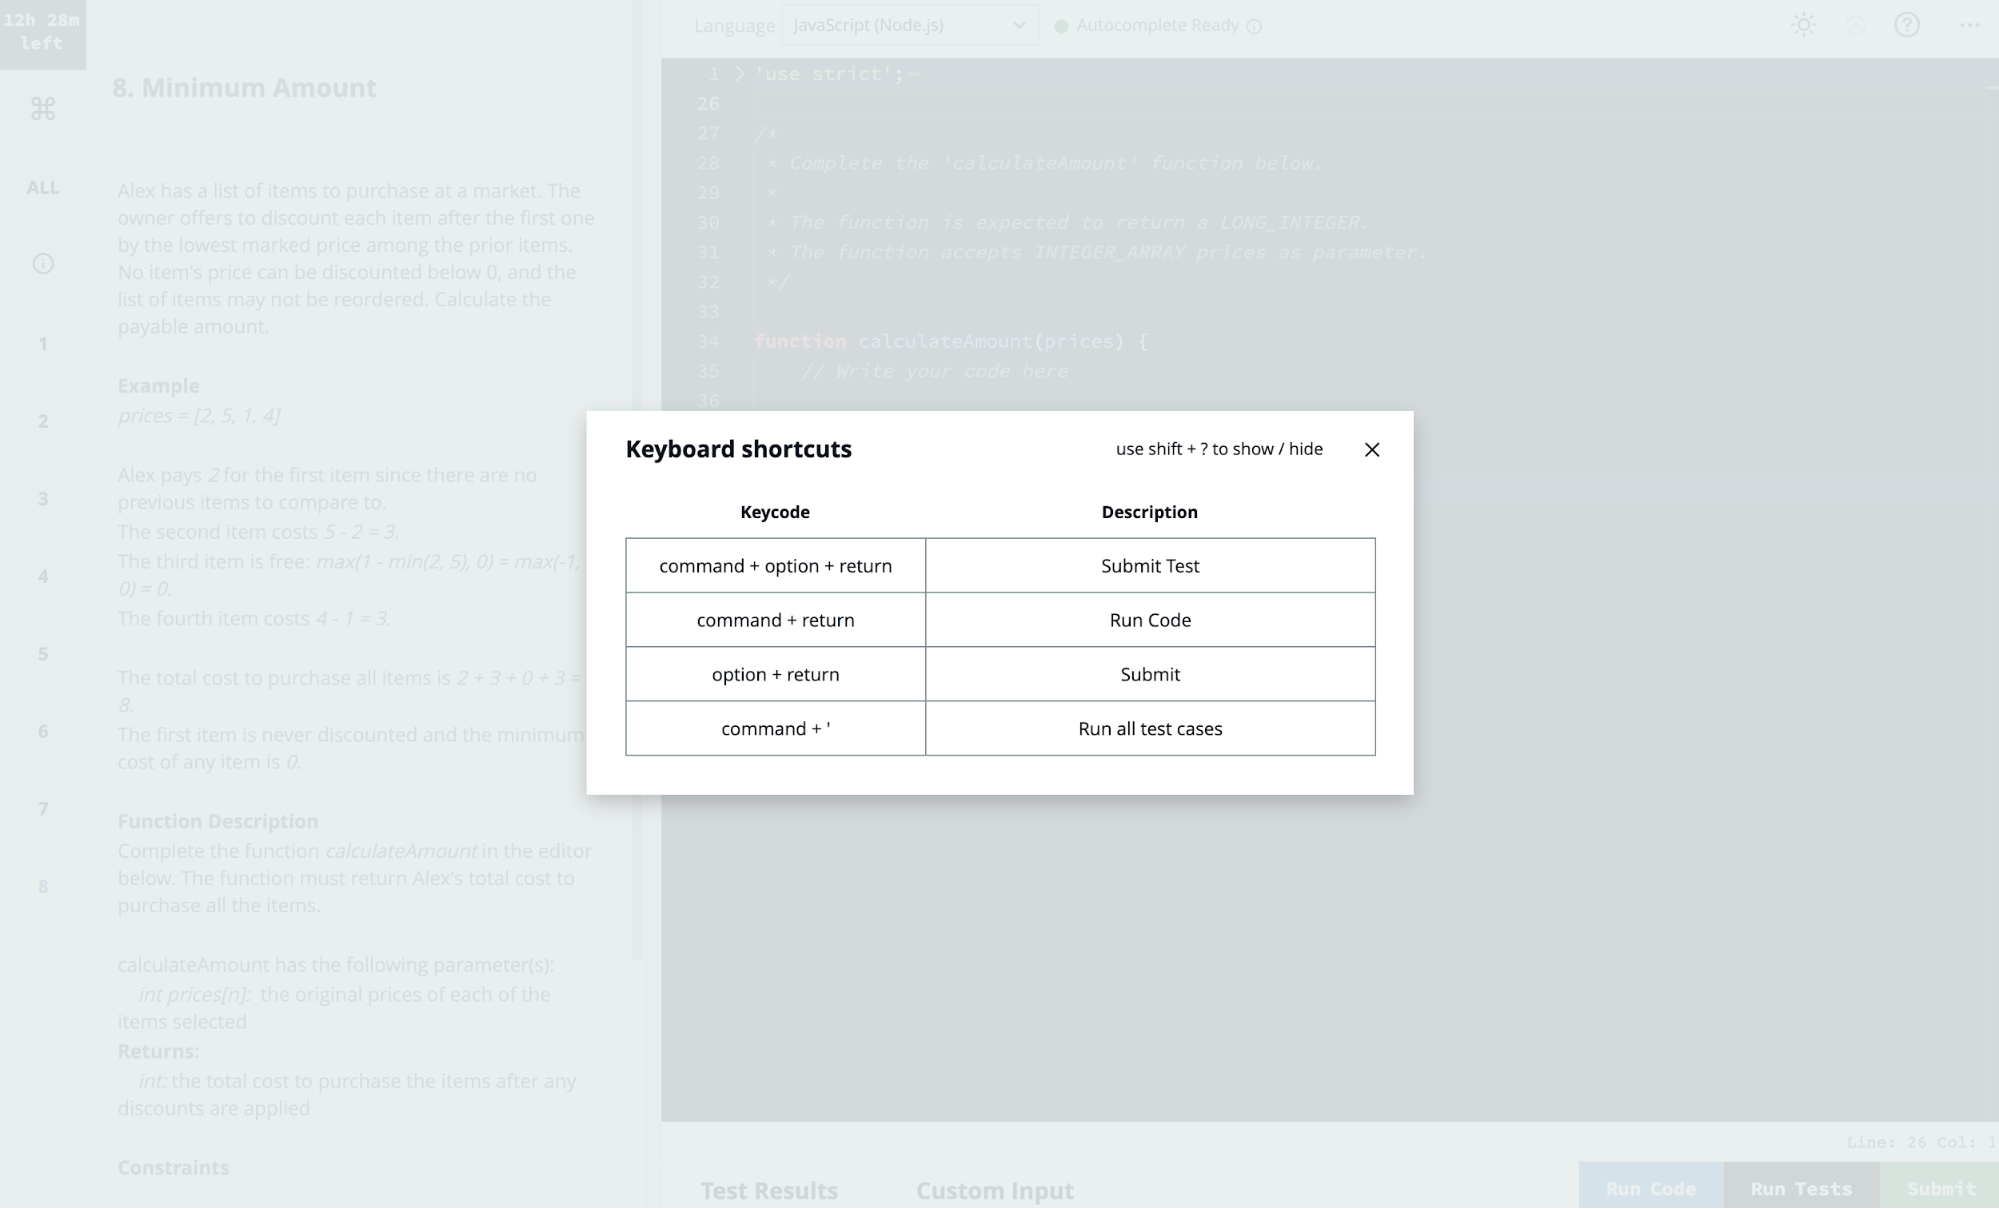Click the 'function calculateAmount(prices)' code line
This screenshot has width=1999, height=1209.
click(x=950, y=342)
